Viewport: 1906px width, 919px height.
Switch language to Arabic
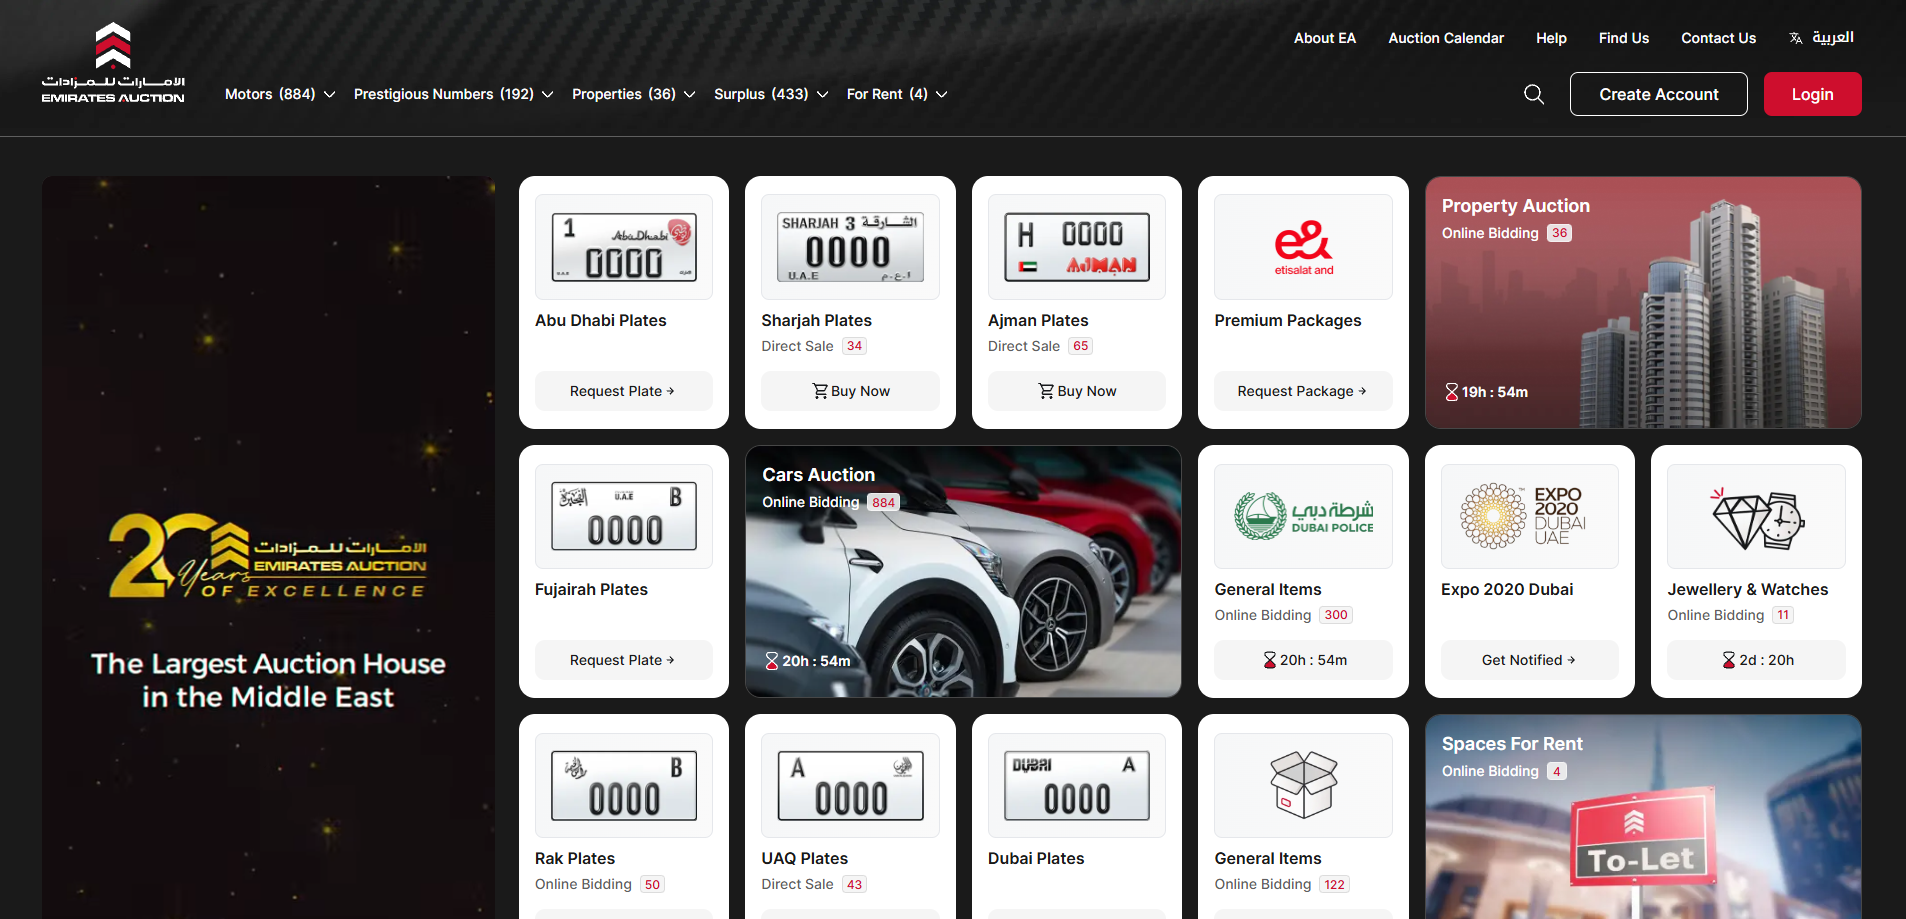pos(1822,38)
